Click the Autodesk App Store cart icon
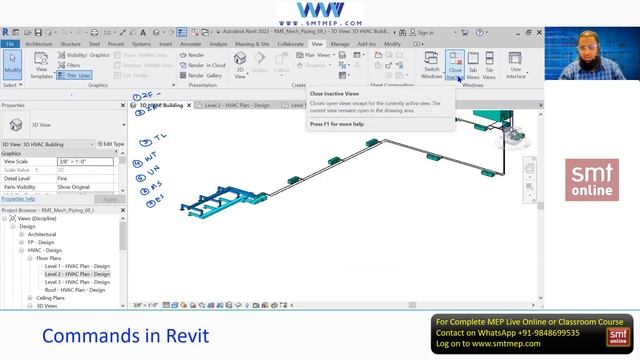This screenshot has width=640, height=360. point(464,33)
